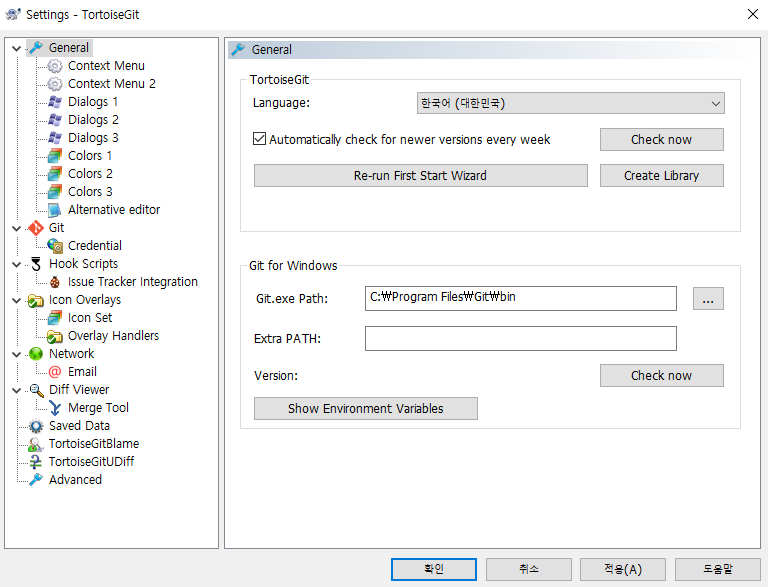This screenshot has height=587, width=768.
Task: Collapse the Network tree node
Action: [17, 354]
